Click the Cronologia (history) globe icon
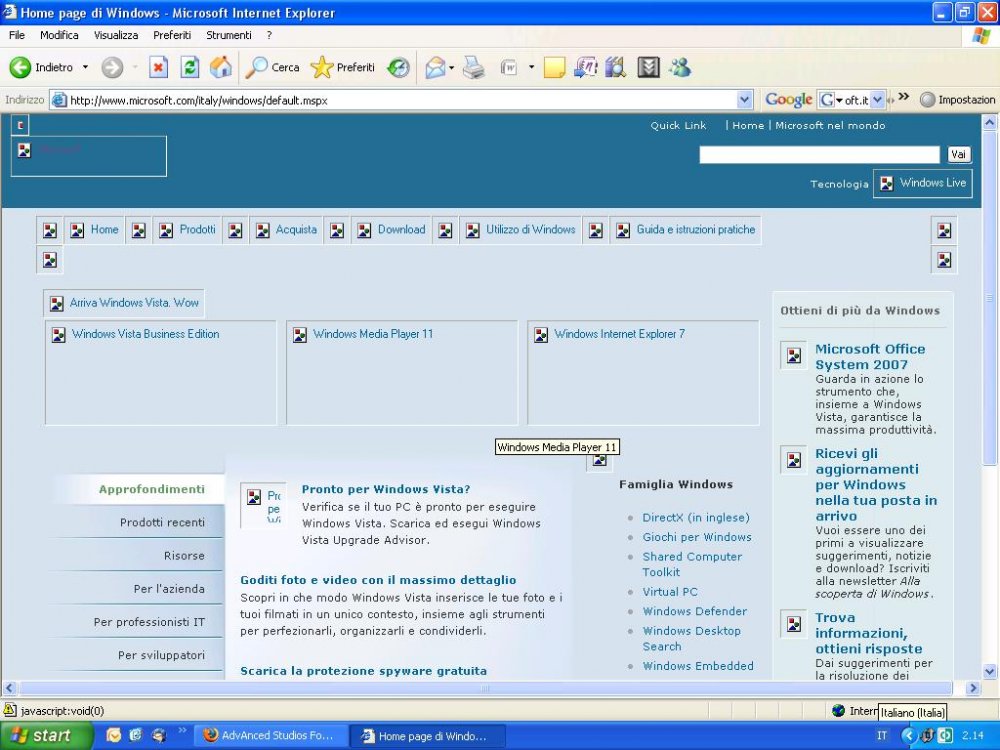Image resolution: width=1000 pixels, height=750 pixels. pos(399,67)
